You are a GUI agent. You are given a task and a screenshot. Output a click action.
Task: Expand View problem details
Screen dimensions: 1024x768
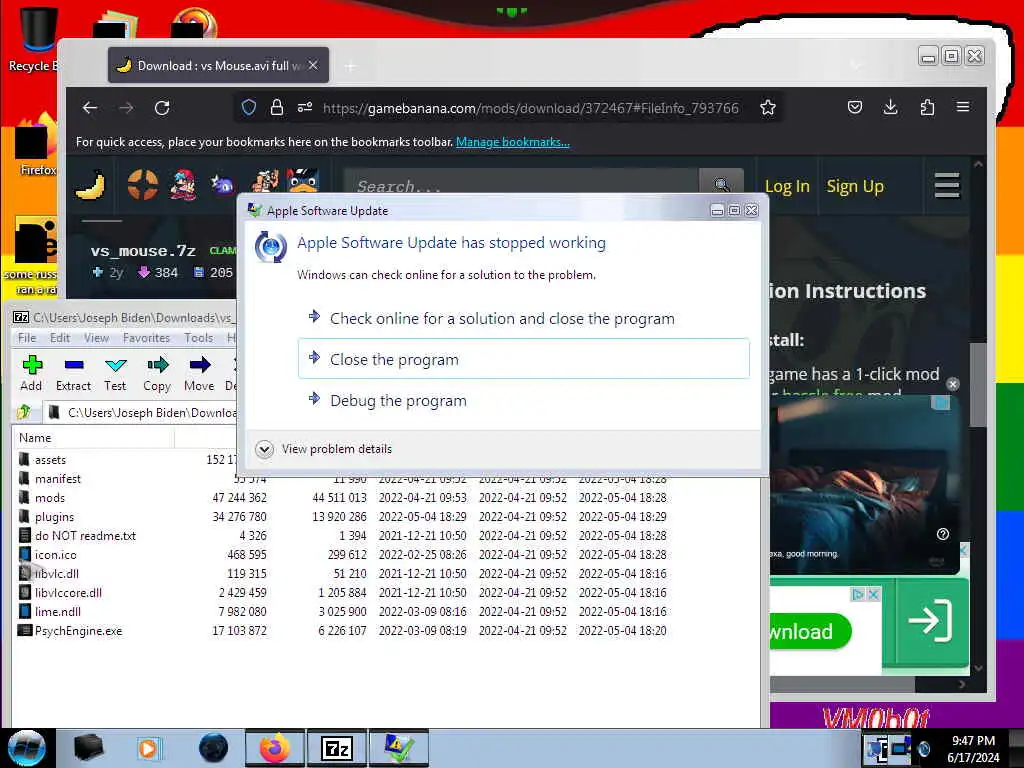click(x=324, y=449)
